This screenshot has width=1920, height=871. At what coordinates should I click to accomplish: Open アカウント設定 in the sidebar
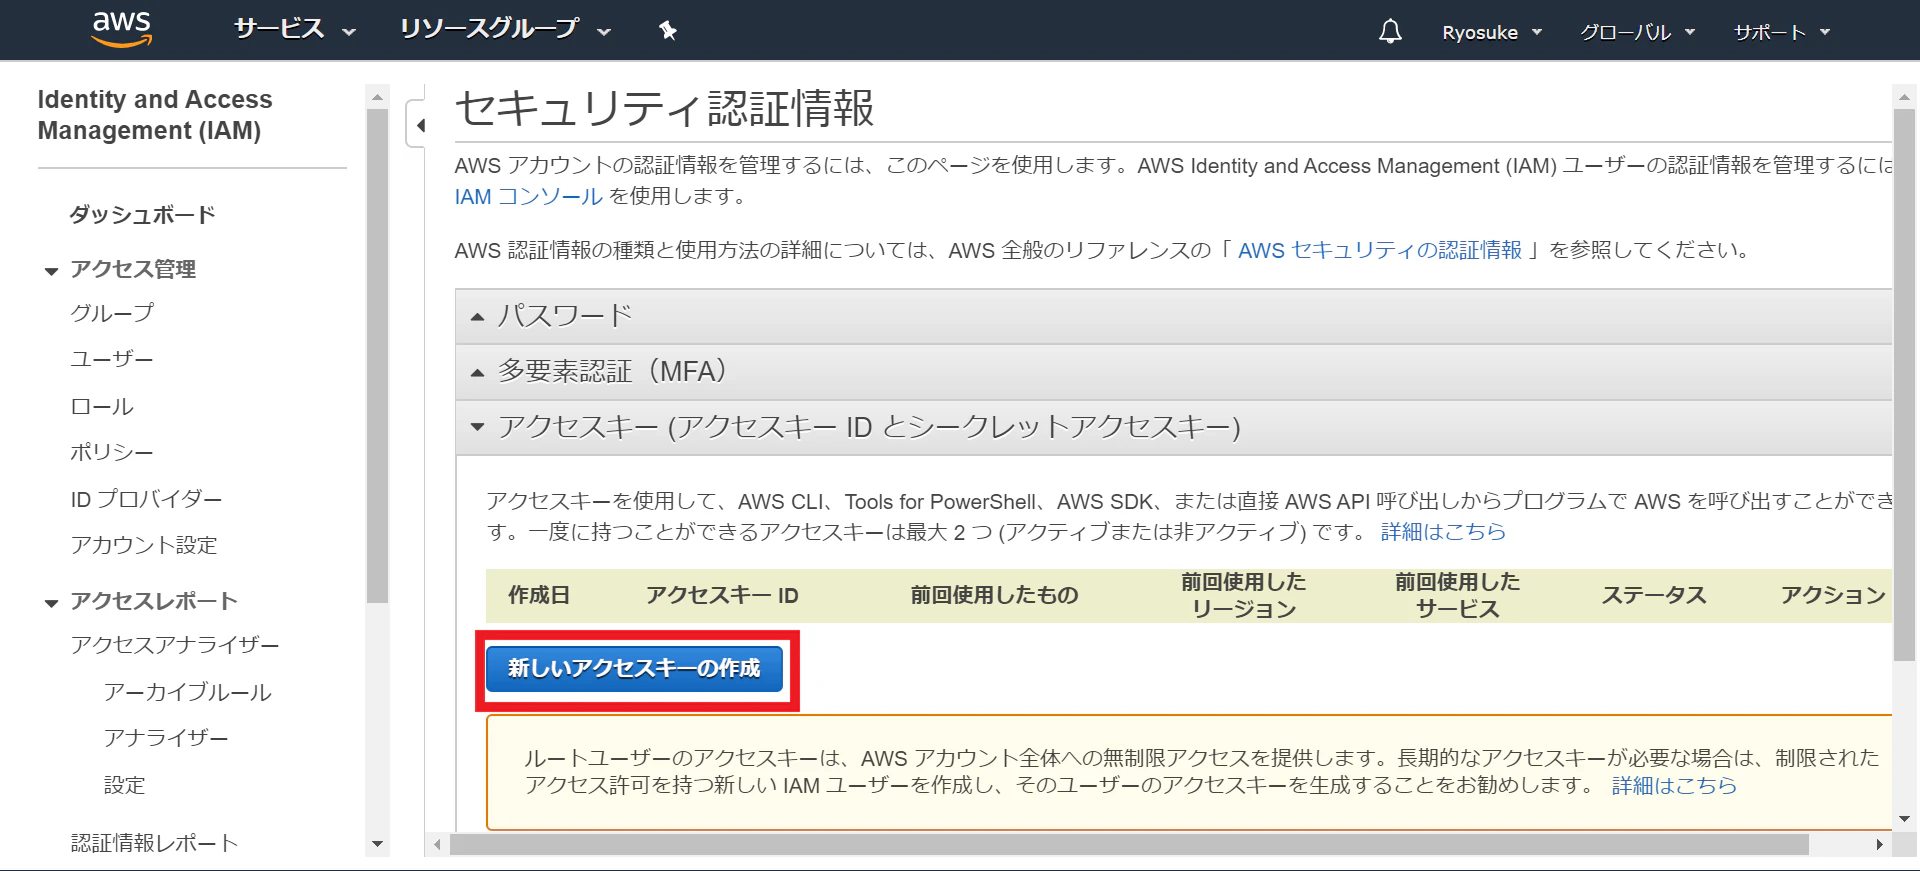[x=144, y=545]
